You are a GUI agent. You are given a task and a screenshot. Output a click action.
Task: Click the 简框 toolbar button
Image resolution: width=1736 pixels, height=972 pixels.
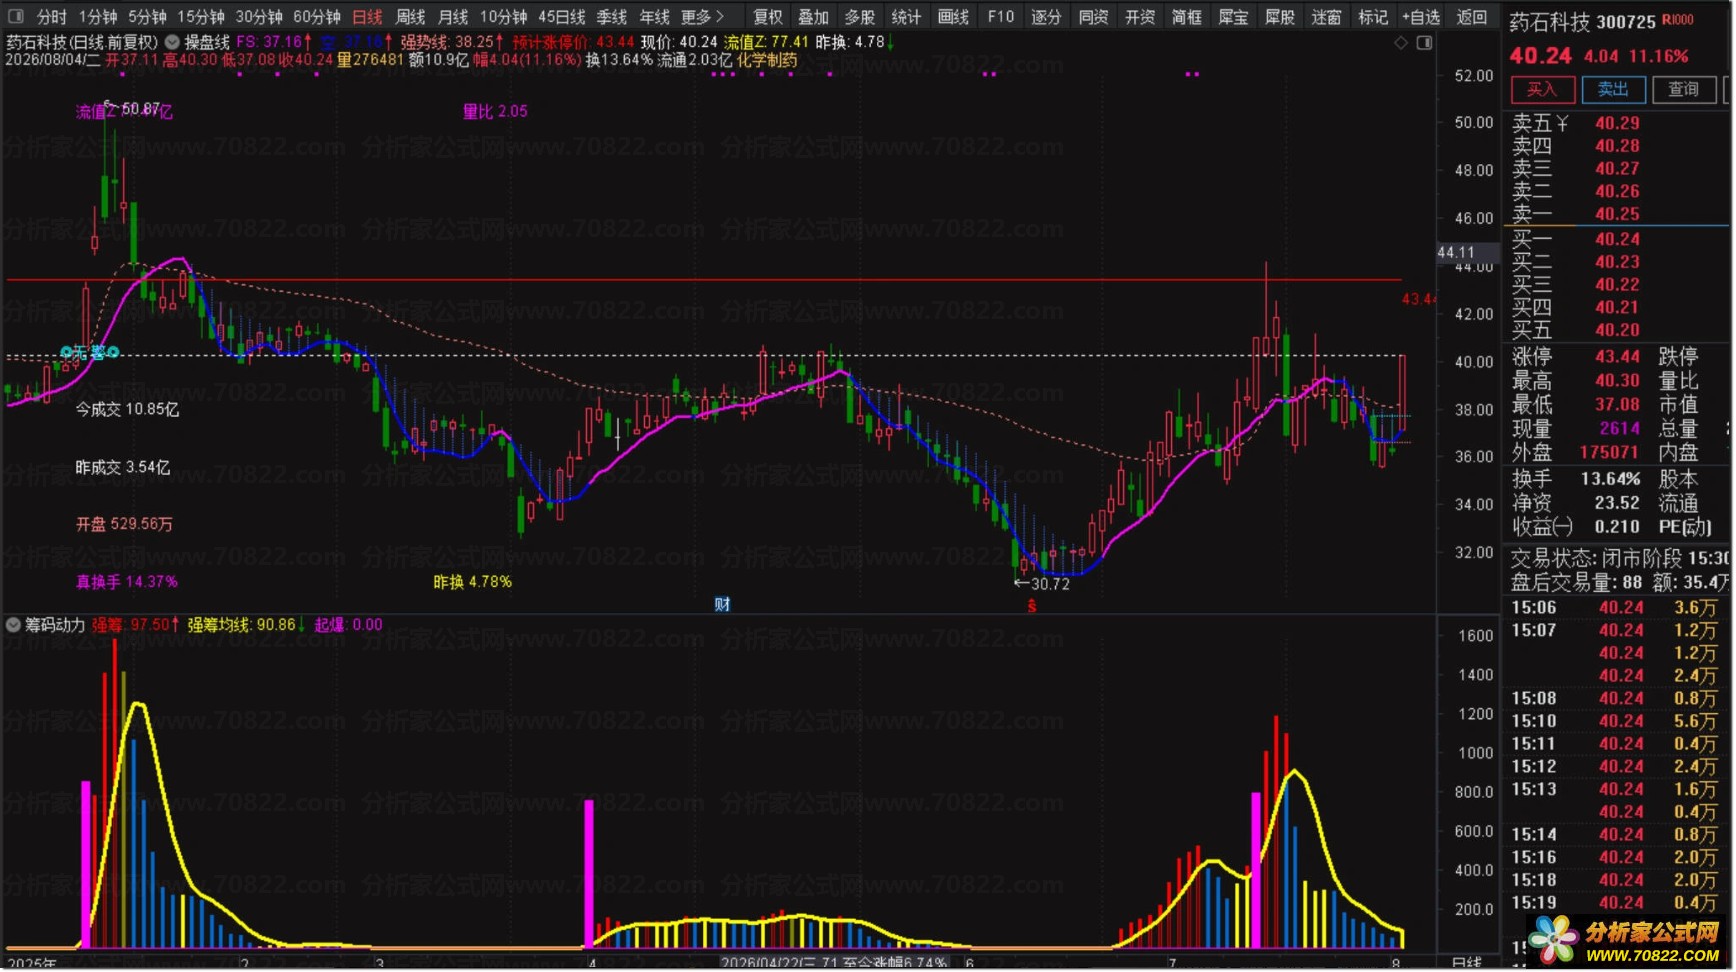click(1186, 17)
